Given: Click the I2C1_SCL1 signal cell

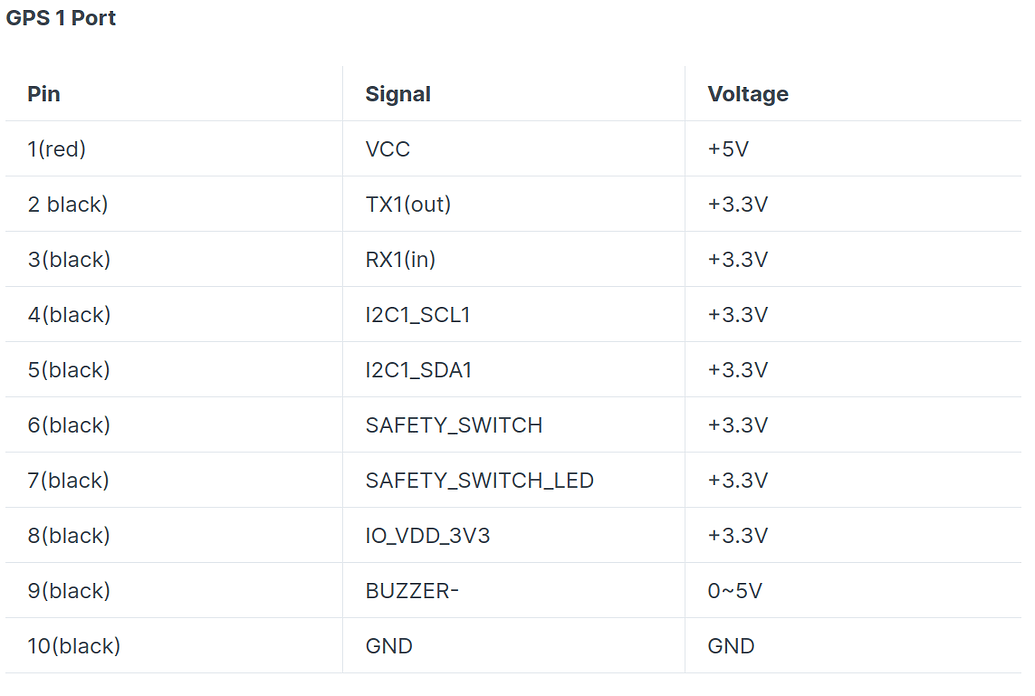Looking at the screenshot, I should click(418, 315).
